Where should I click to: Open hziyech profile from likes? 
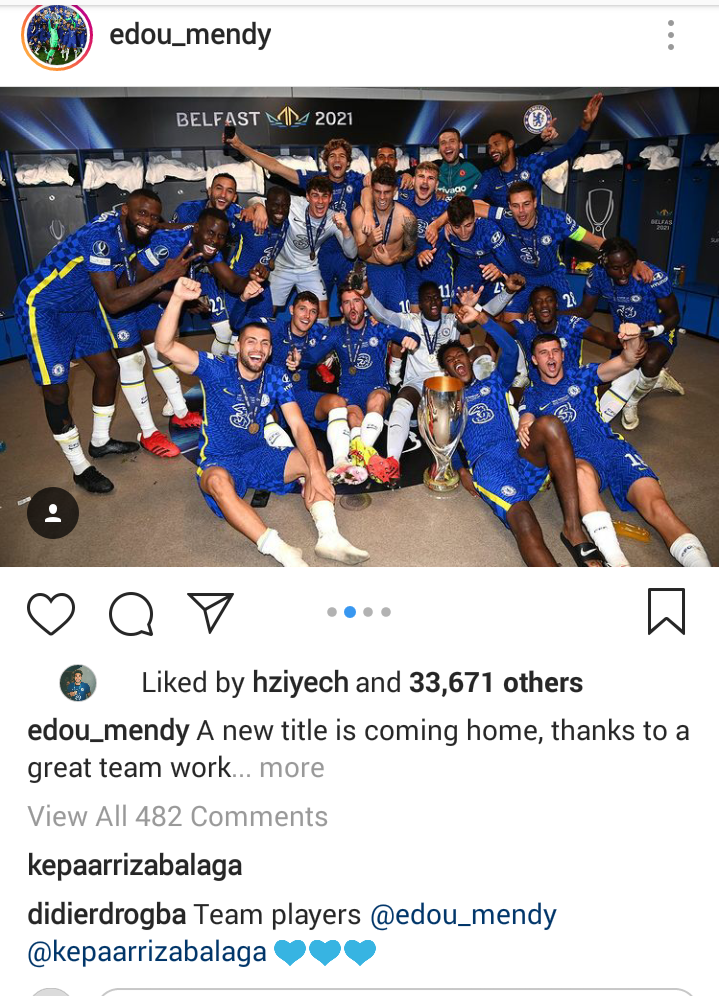(300, 683)
